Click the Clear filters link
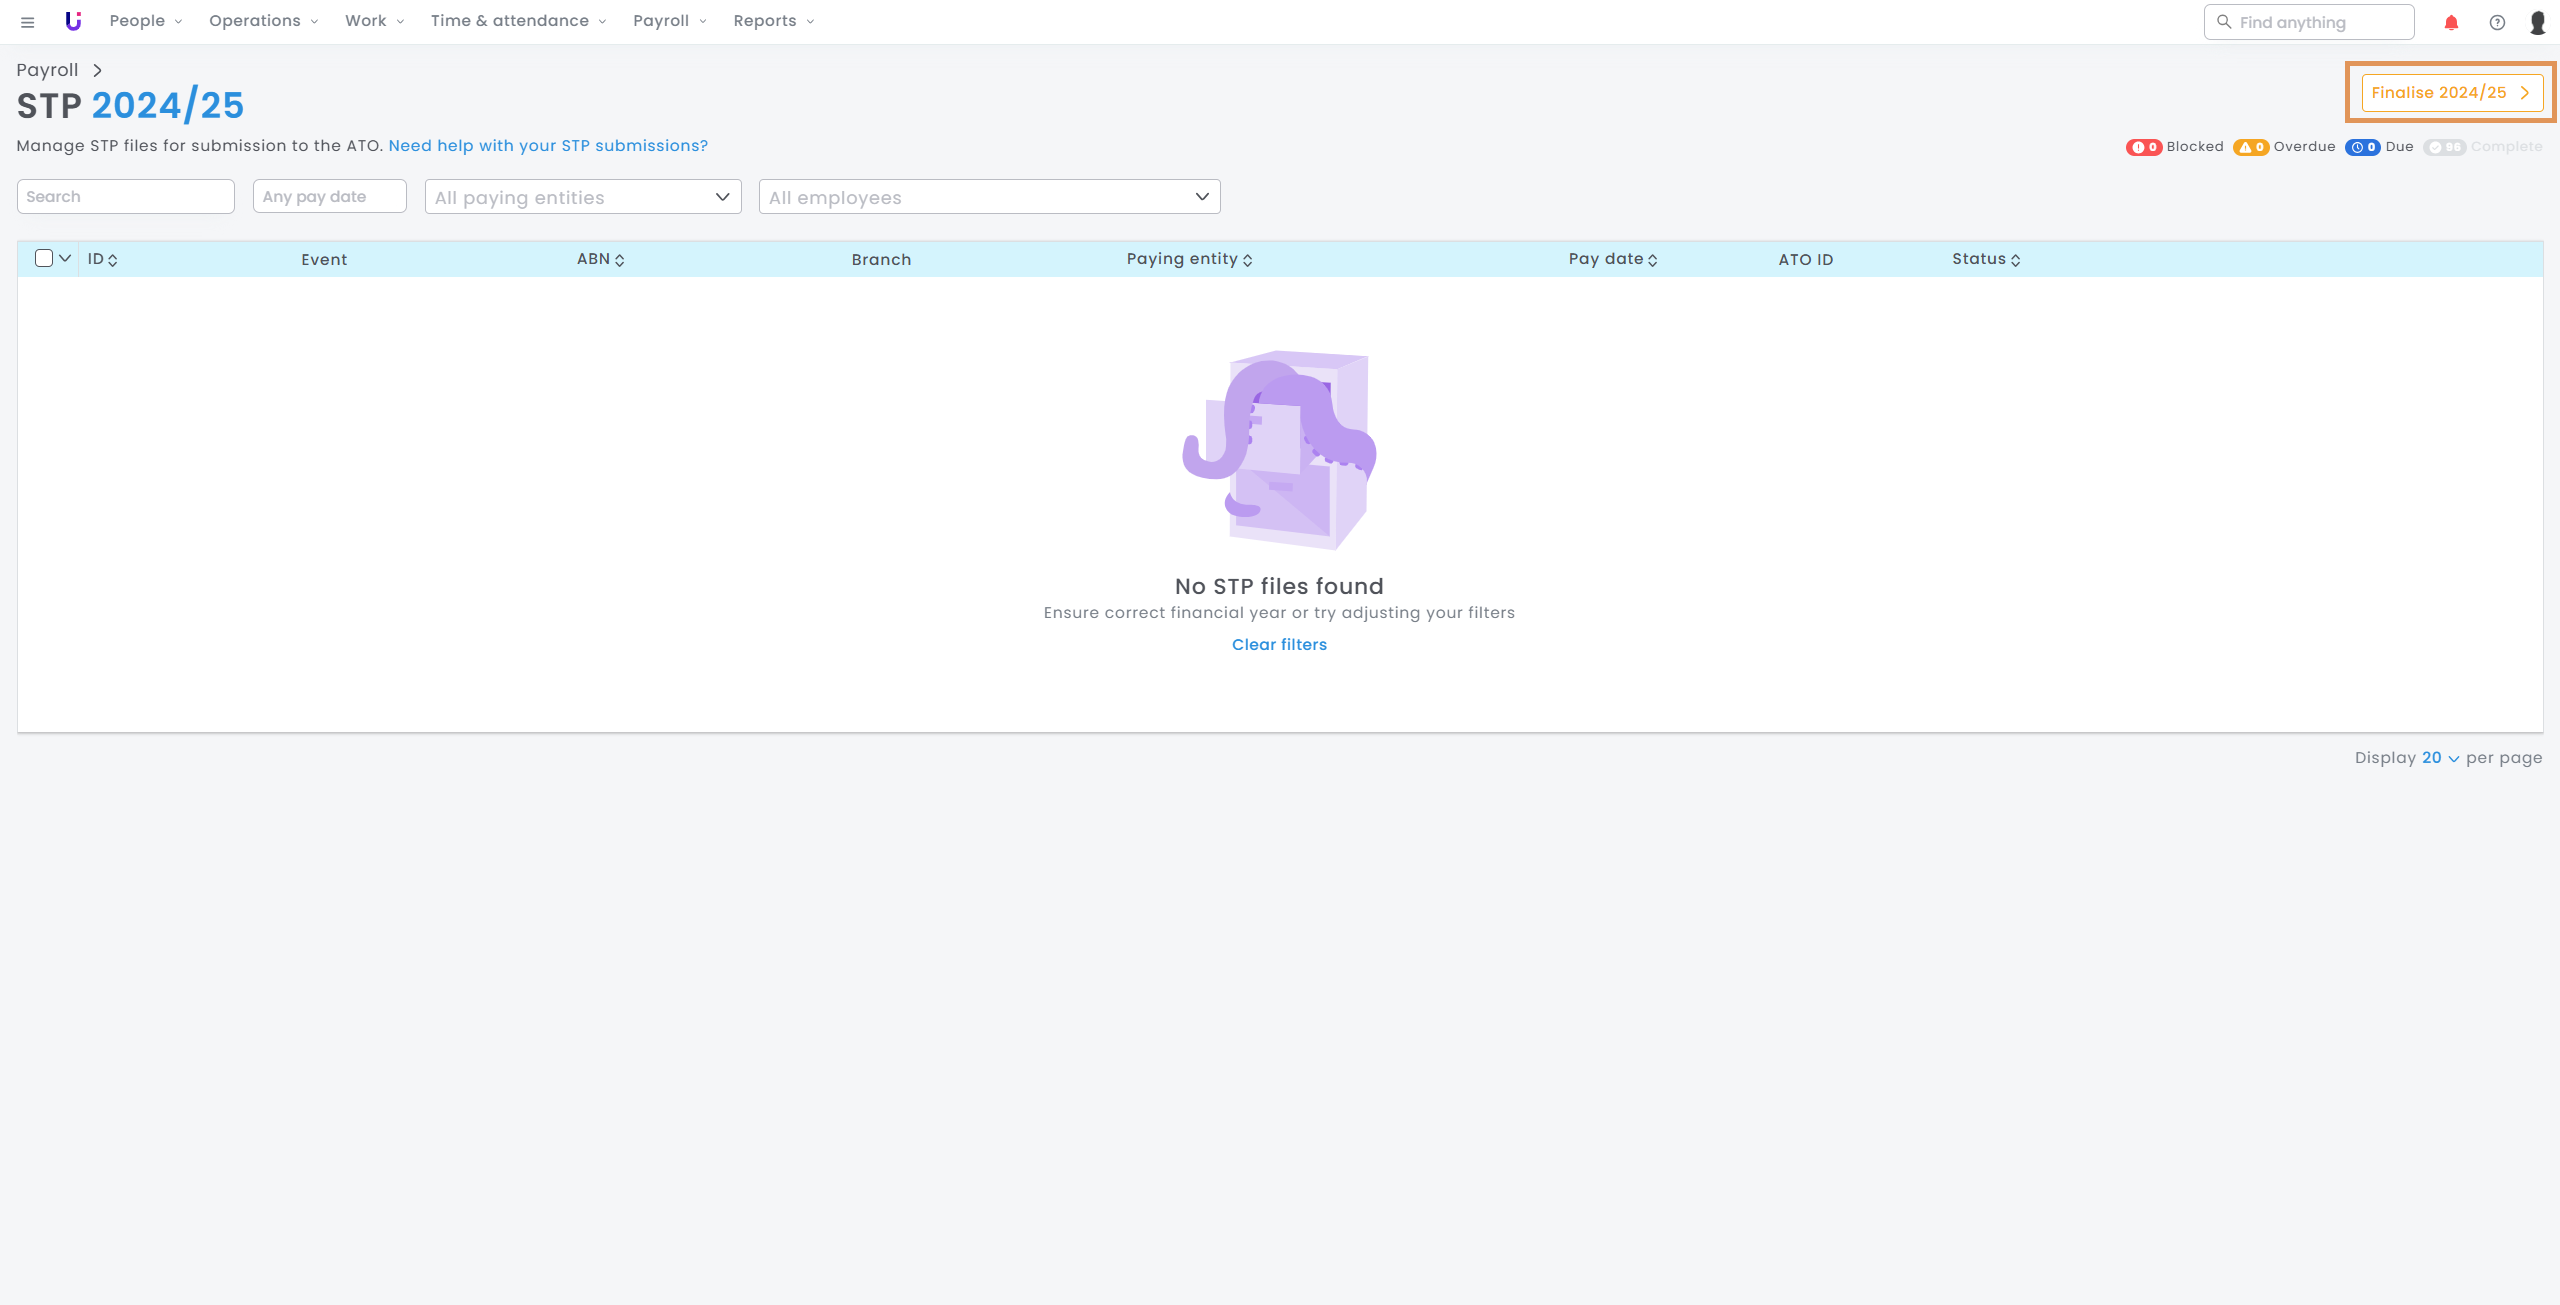The image size is (2560, 1305). click(1279, 645)
